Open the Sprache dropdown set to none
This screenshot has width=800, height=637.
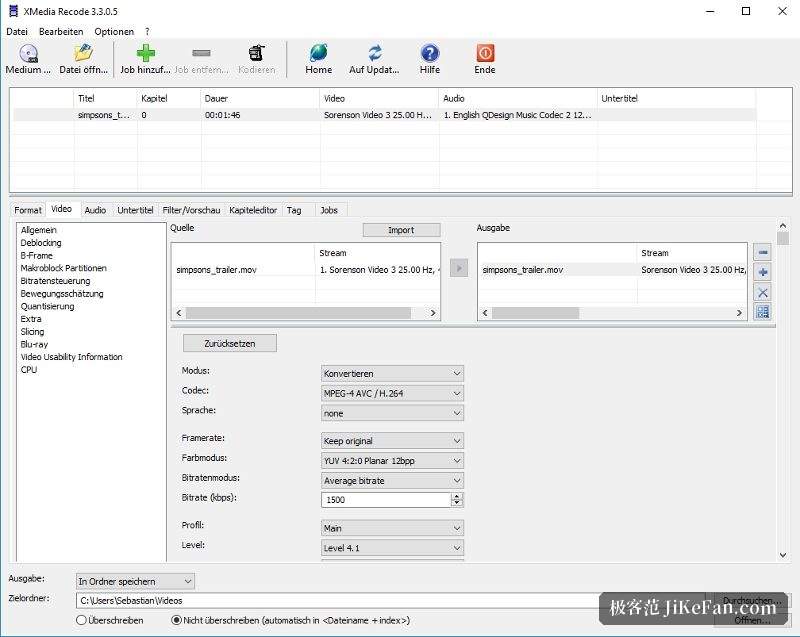pyautogui.click(x=392, y=413)
